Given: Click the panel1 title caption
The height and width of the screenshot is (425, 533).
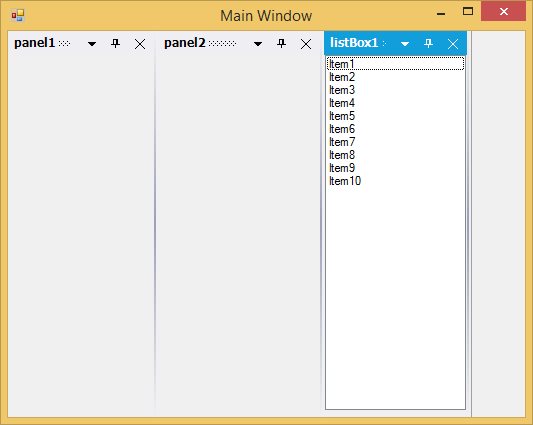Looking at the screenshot, I should [34, 43].
